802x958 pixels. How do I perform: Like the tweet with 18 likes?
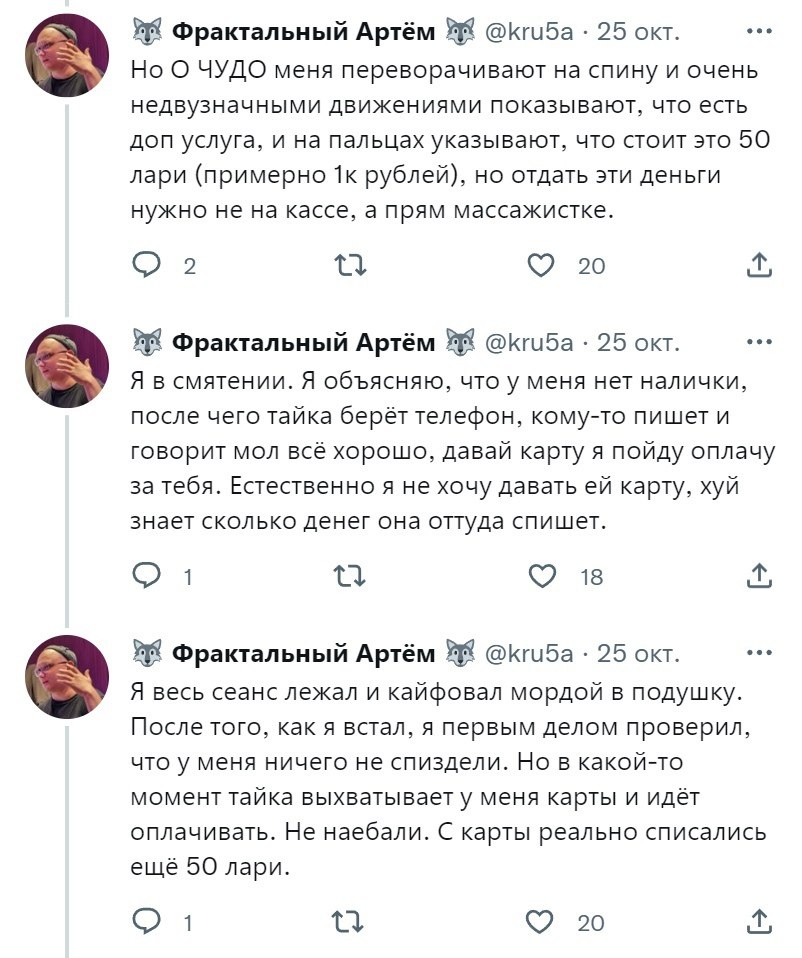[541, 575]
